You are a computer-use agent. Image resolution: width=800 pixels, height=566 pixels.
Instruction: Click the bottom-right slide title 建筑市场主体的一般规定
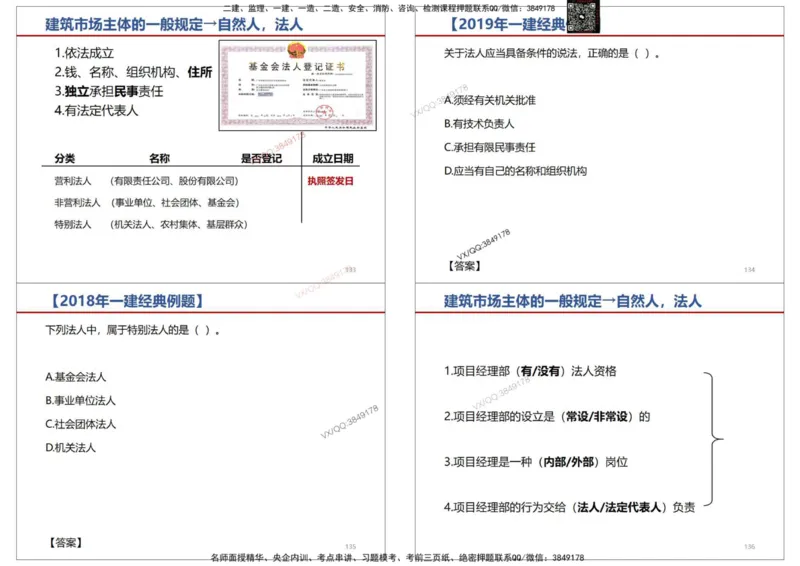pos(572,301)
